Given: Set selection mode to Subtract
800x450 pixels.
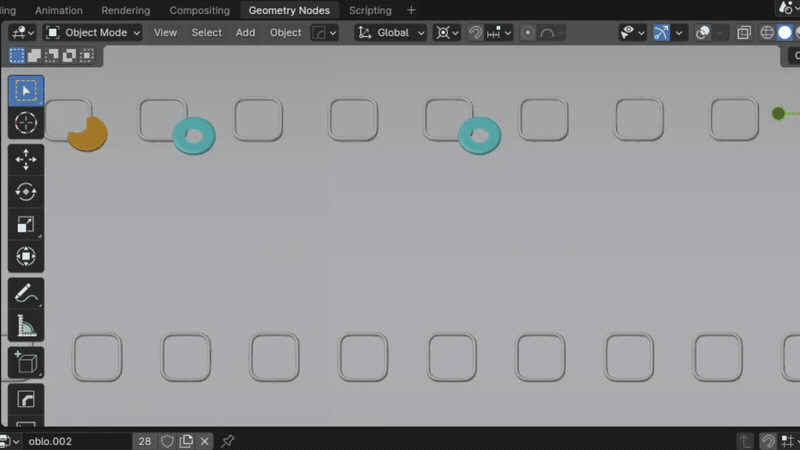Looking at the screenshot, I should pos(52,55).
